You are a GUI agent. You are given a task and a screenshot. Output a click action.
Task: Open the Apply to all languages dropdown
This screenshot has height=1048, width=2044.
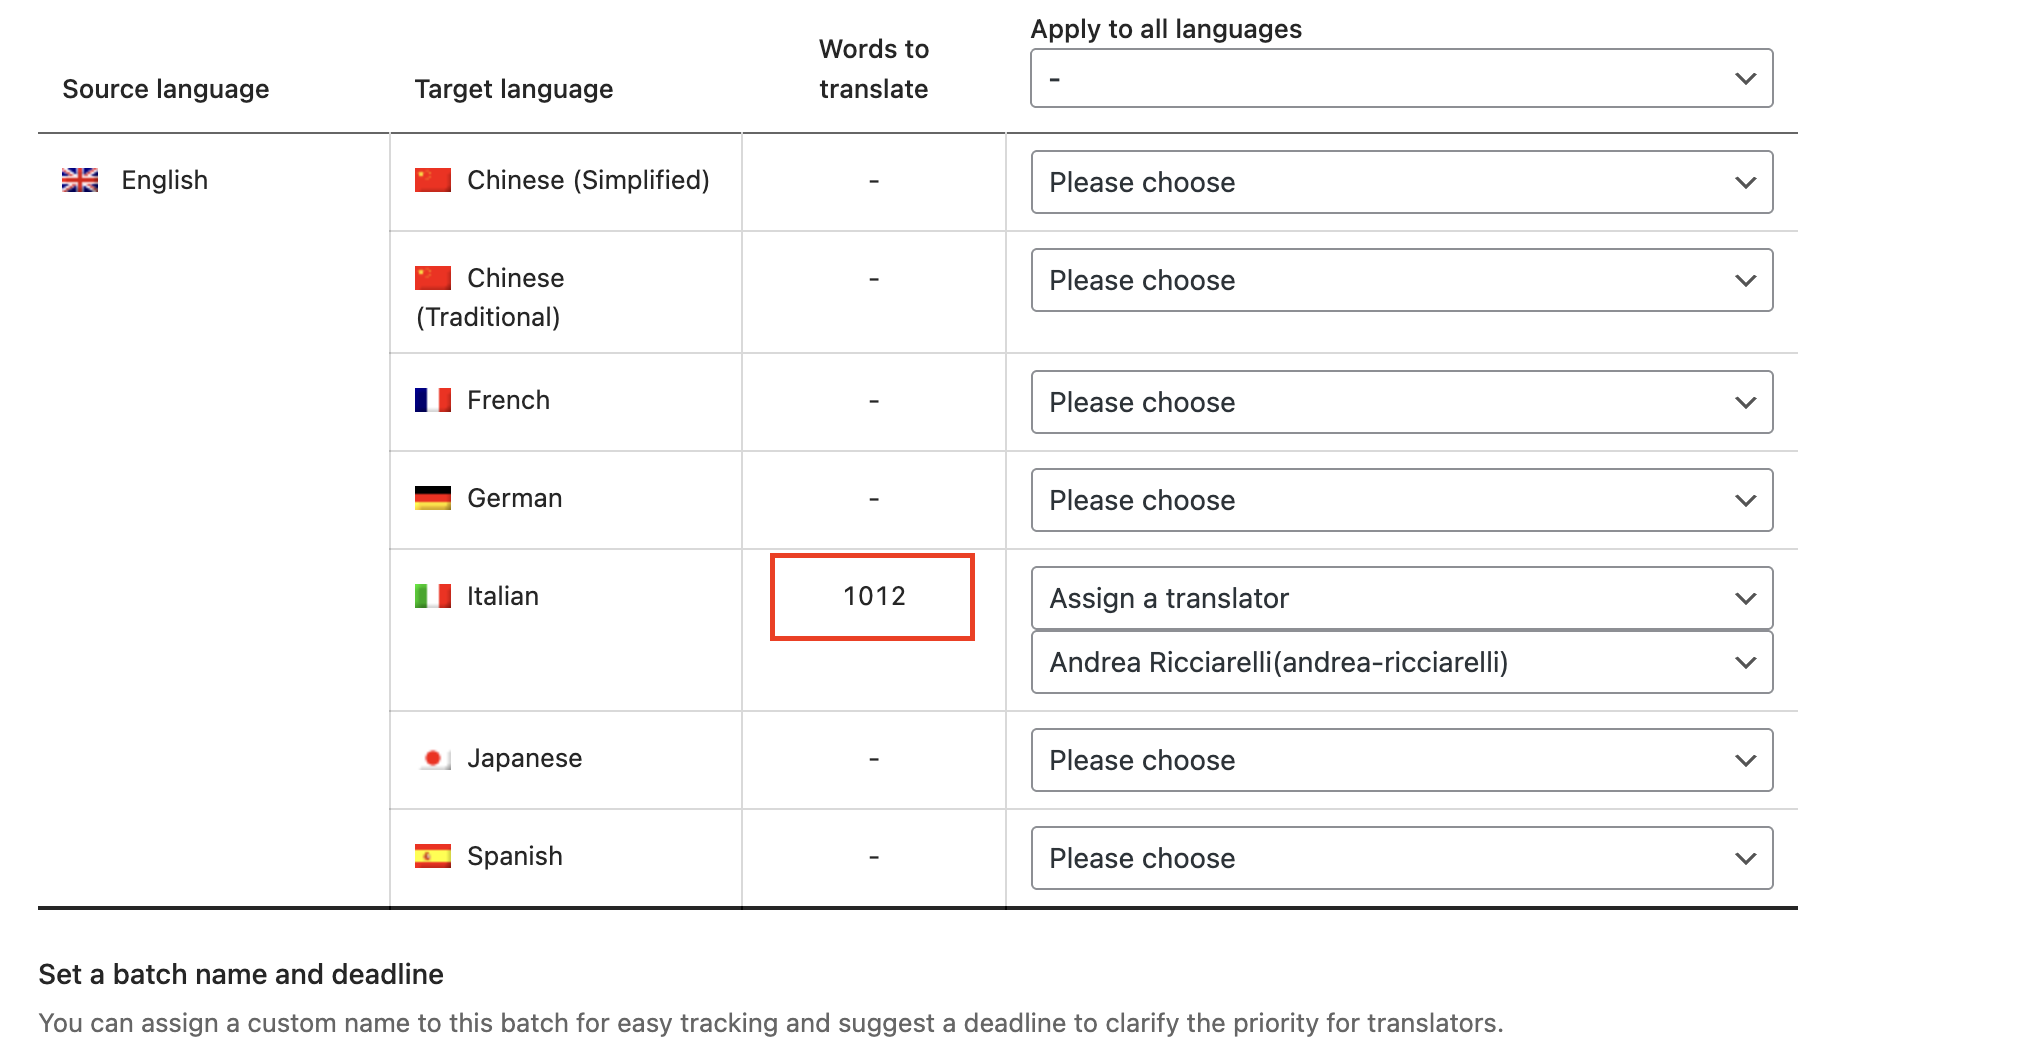[1401, 78]
